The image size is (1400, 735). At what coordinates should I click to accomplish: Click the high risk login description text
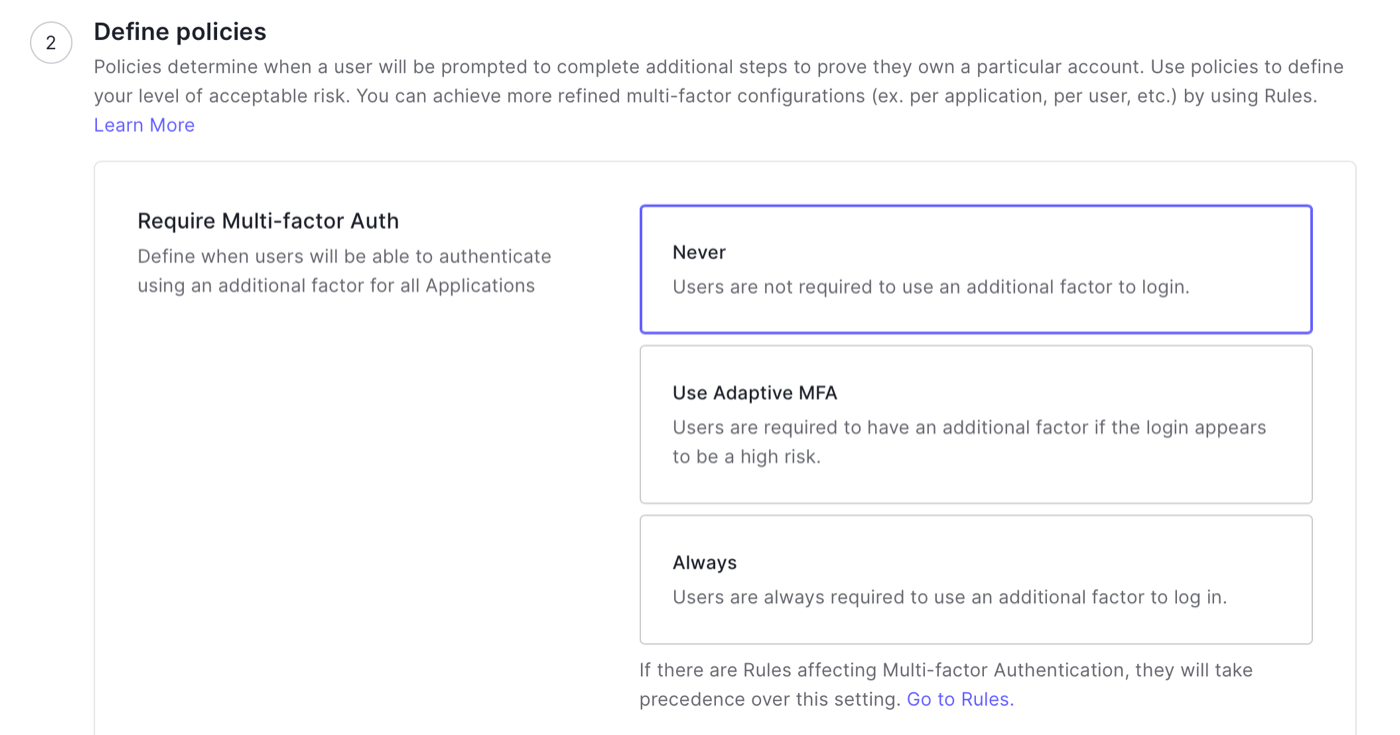click(x=969, y=442)
